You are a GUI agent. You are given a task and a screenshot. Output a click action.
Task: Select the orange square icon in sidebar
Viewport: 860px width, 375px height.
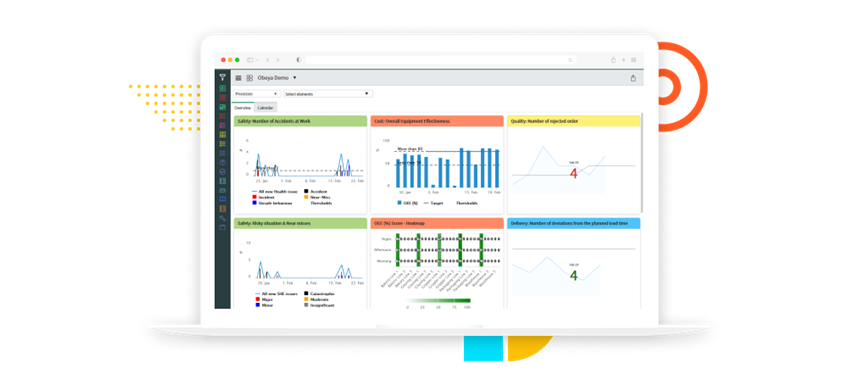click(223, 209)
